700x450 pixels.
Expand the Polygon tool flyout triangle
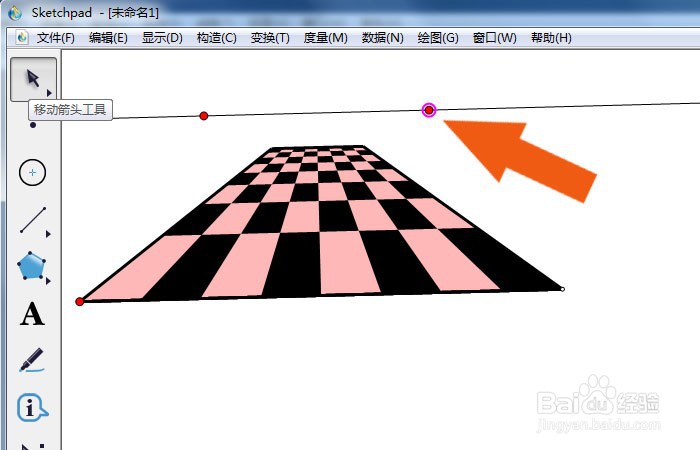tap(48, 281)
